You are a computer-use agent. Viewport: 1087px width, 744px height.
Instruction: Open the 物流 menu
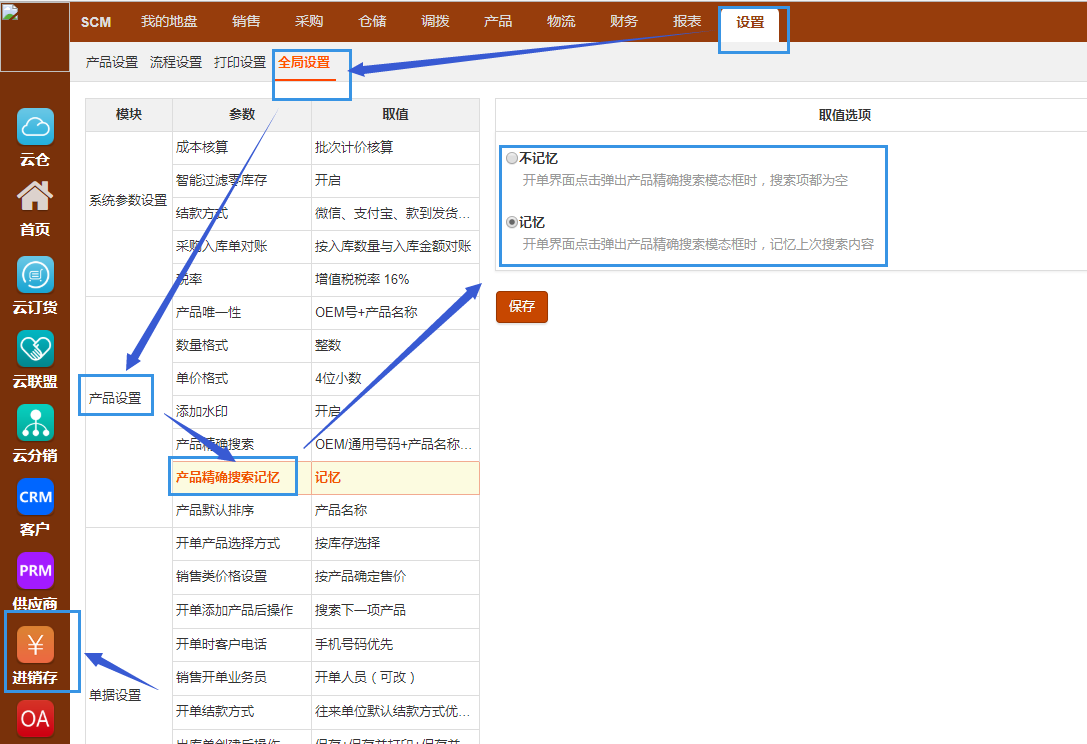pos(561,21)
